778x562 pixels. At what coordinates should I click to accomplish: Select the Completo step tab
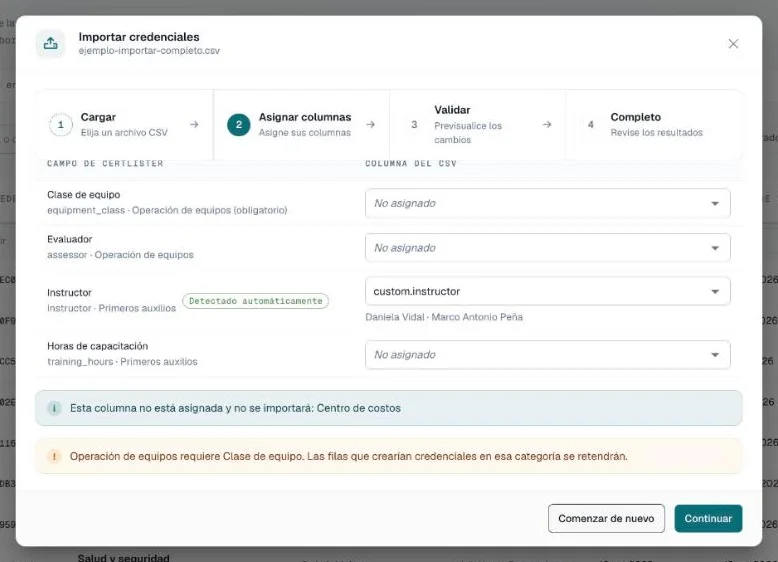653,125
